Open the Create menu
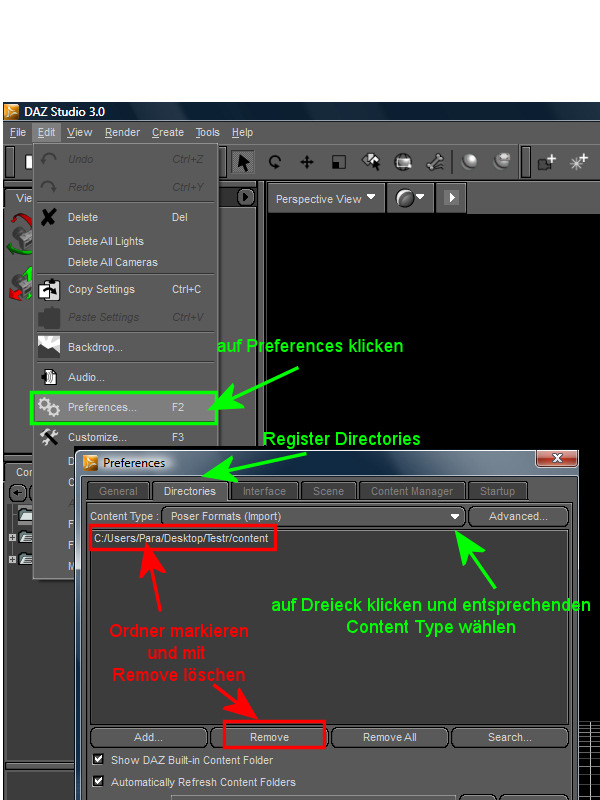Image resolution: width=600 pixels, height=800 pixels. 168,133
